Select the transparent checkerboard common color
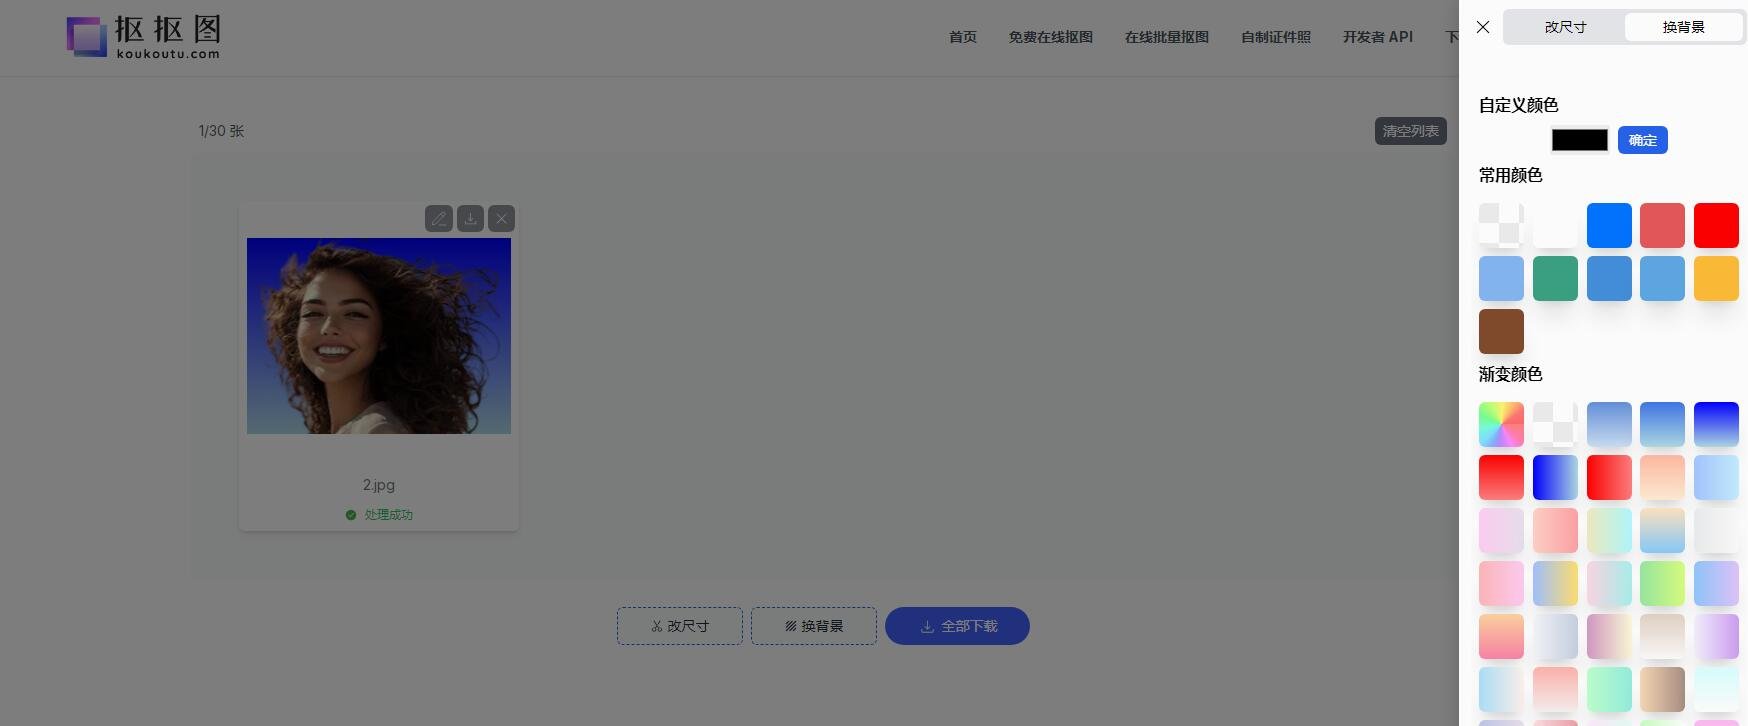Screen dimensions: 1748x726 [1501, 225]
